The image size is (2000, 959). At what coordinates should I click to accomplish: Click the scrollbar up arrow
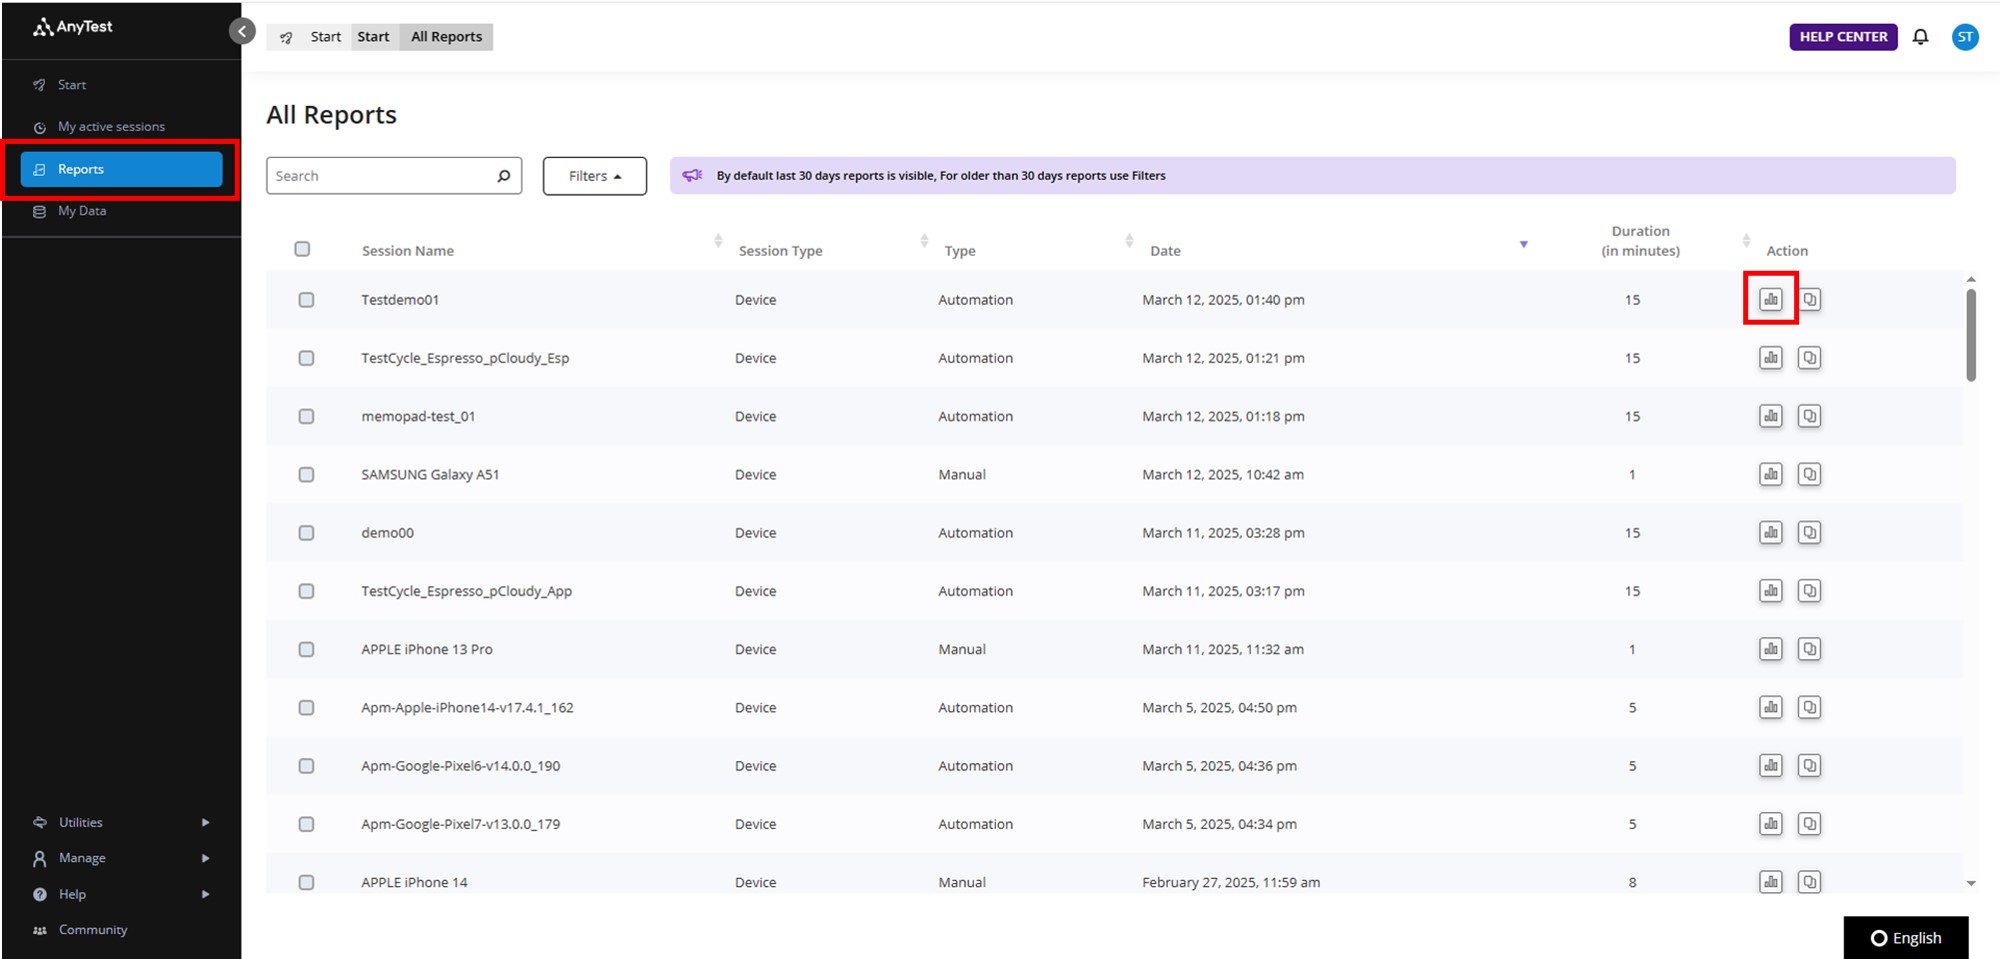pyautogui.click(x=1971, y=279)
